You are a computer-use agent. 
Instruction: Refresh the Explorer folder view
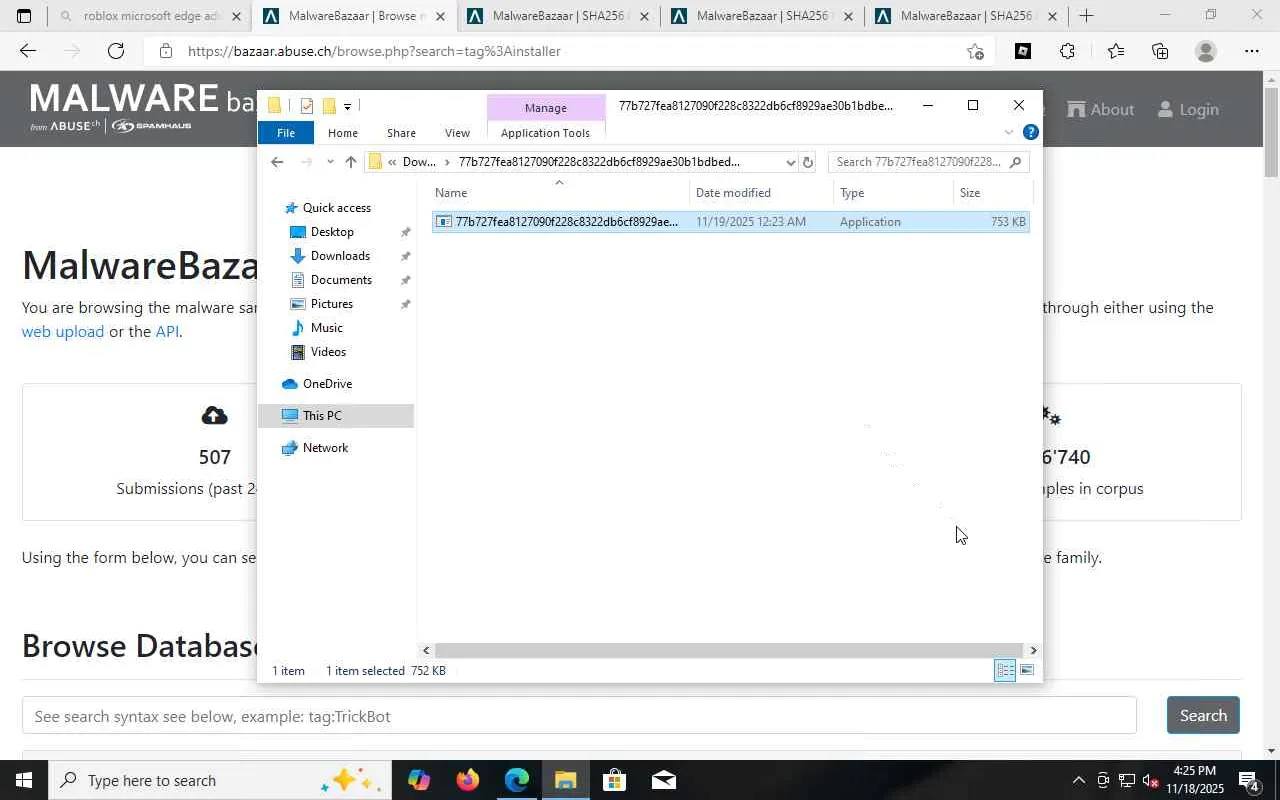click(x=808, y=162)
